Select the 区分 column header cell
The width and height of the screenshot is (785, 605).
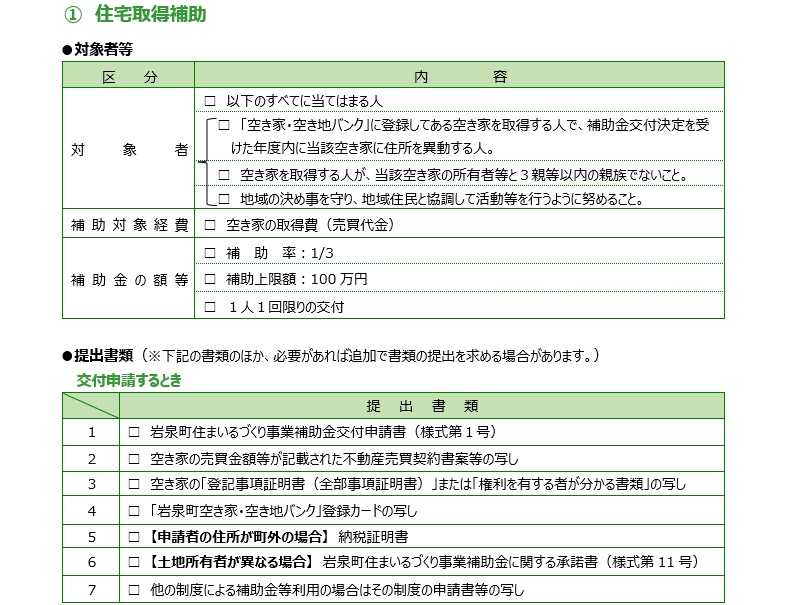129,76
